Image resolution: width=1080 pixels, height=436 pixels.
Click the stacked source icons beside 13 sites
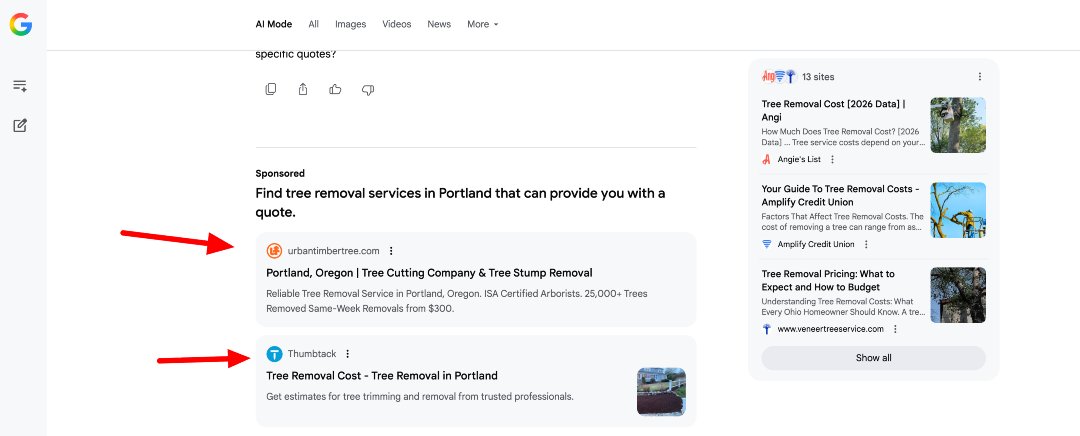[779, 76]
